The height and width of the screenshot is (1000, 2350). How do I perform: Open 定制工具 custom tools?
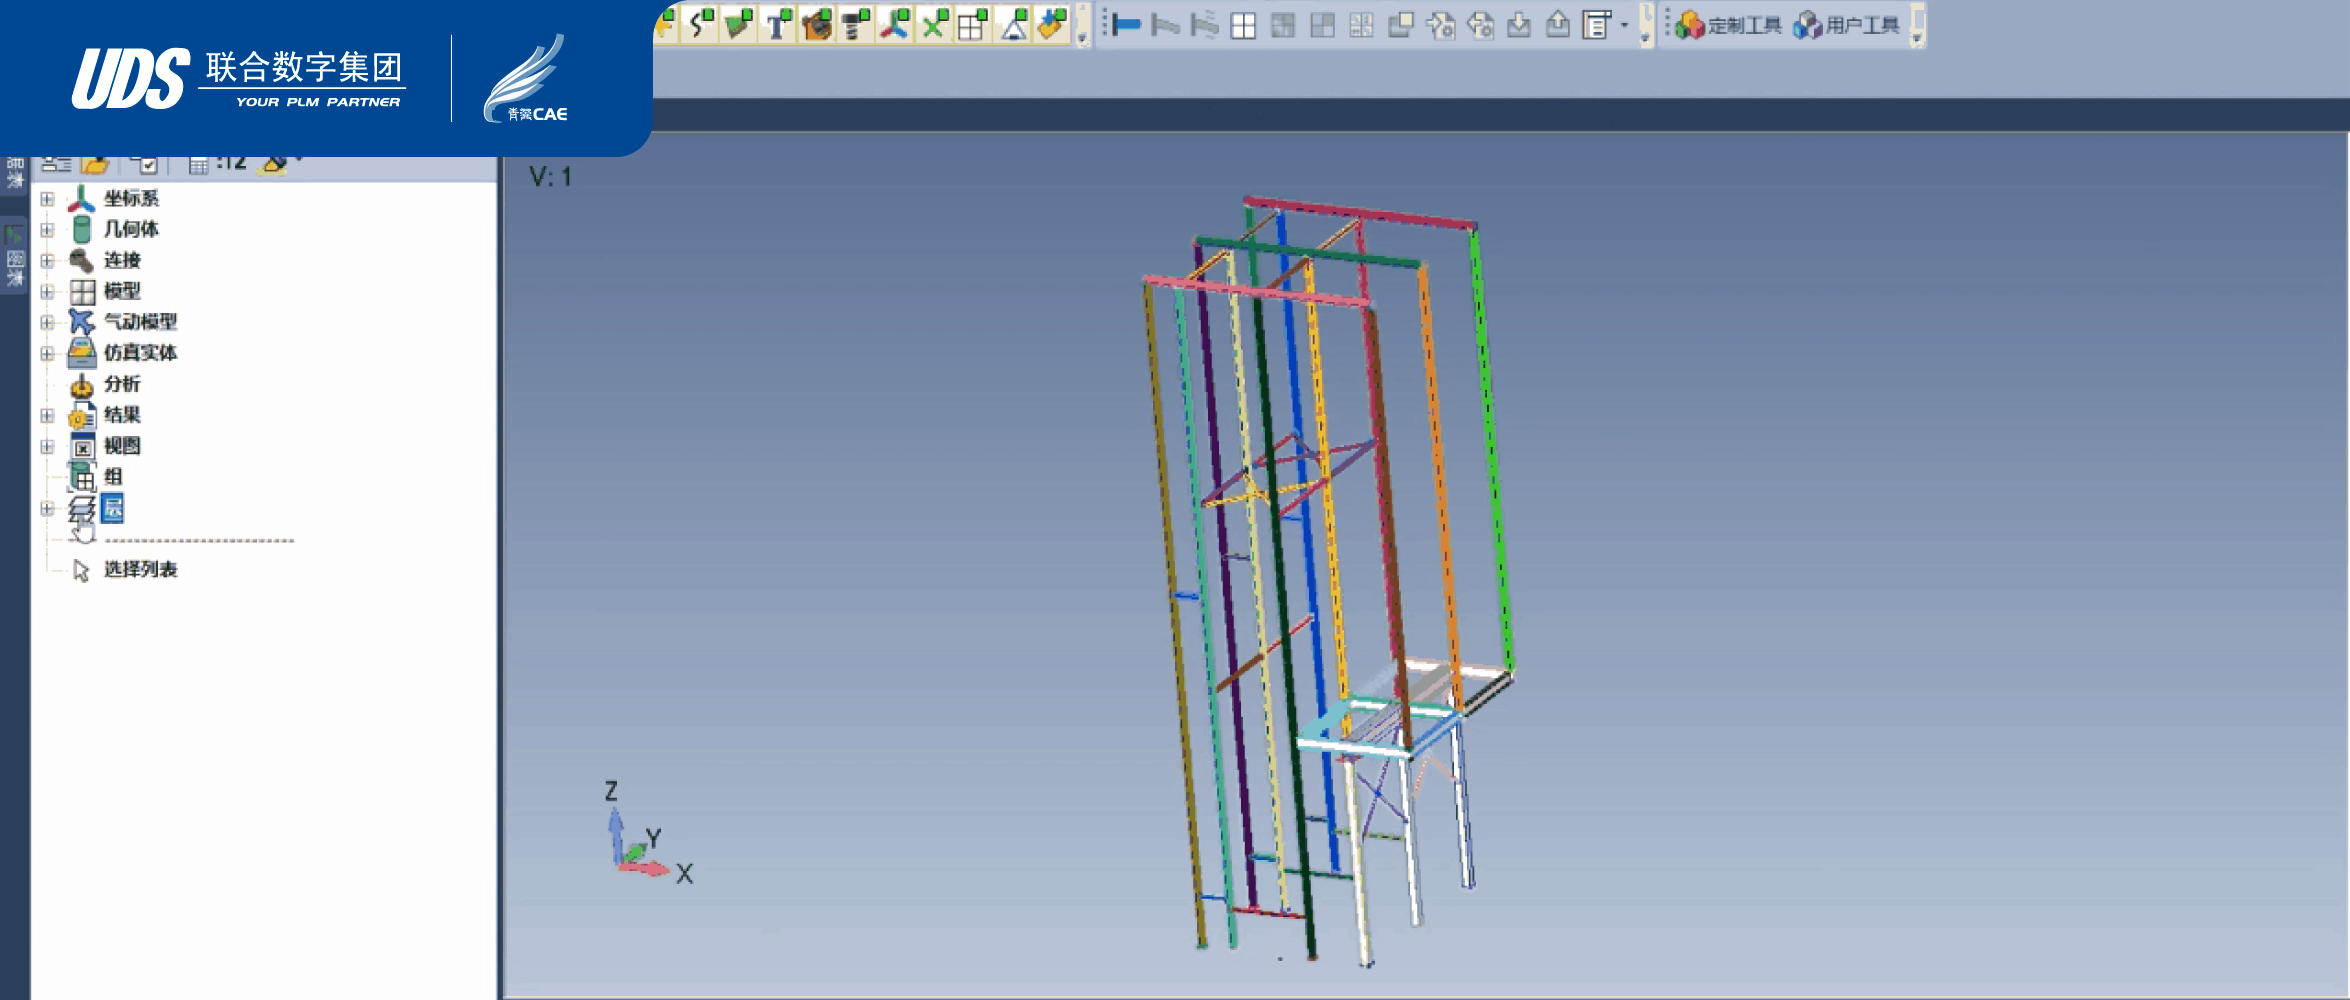(x=1729, y=26)
